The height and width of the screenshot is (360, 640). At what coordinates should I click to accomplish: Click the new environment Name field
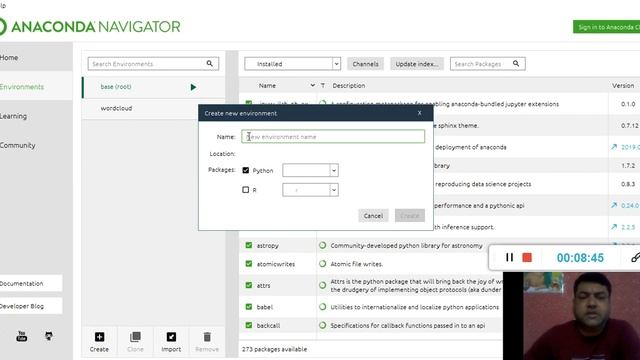point(333,136)
